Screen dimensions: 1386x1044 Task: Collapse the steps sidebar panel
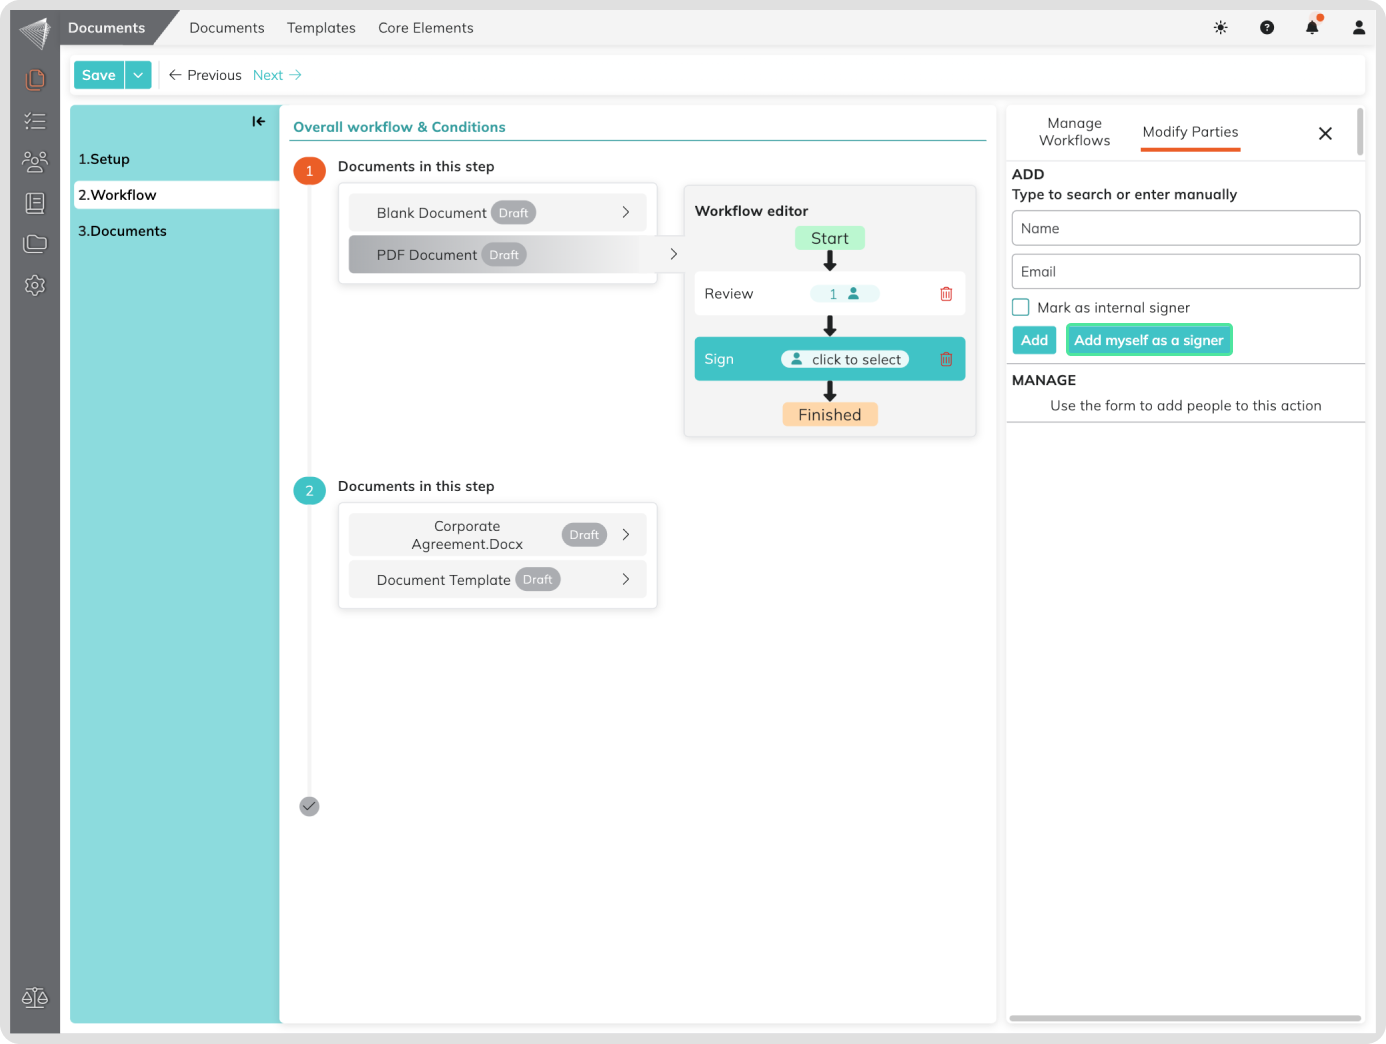click(258, 121)
